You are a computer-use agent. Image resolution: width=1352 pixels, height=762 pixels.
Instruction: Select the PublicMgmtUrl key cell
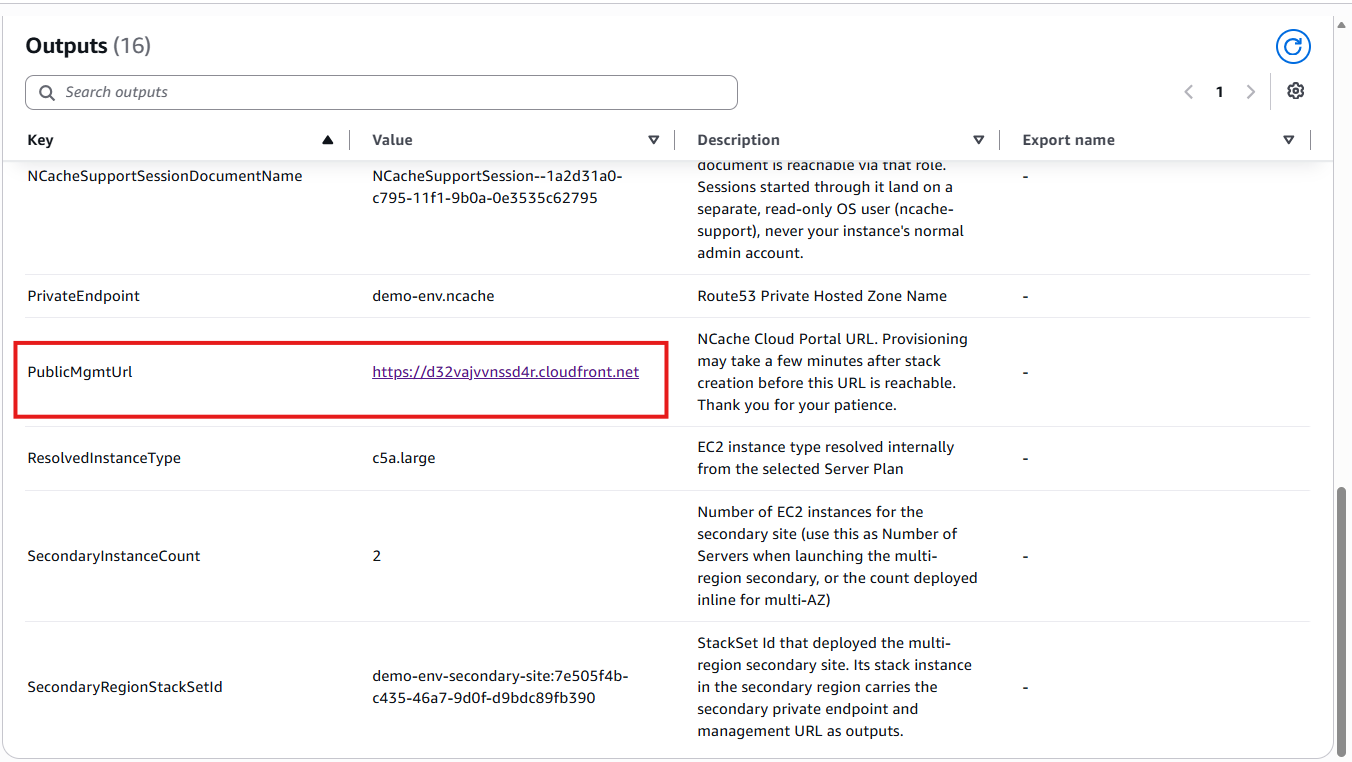click(x=80, y=372)
